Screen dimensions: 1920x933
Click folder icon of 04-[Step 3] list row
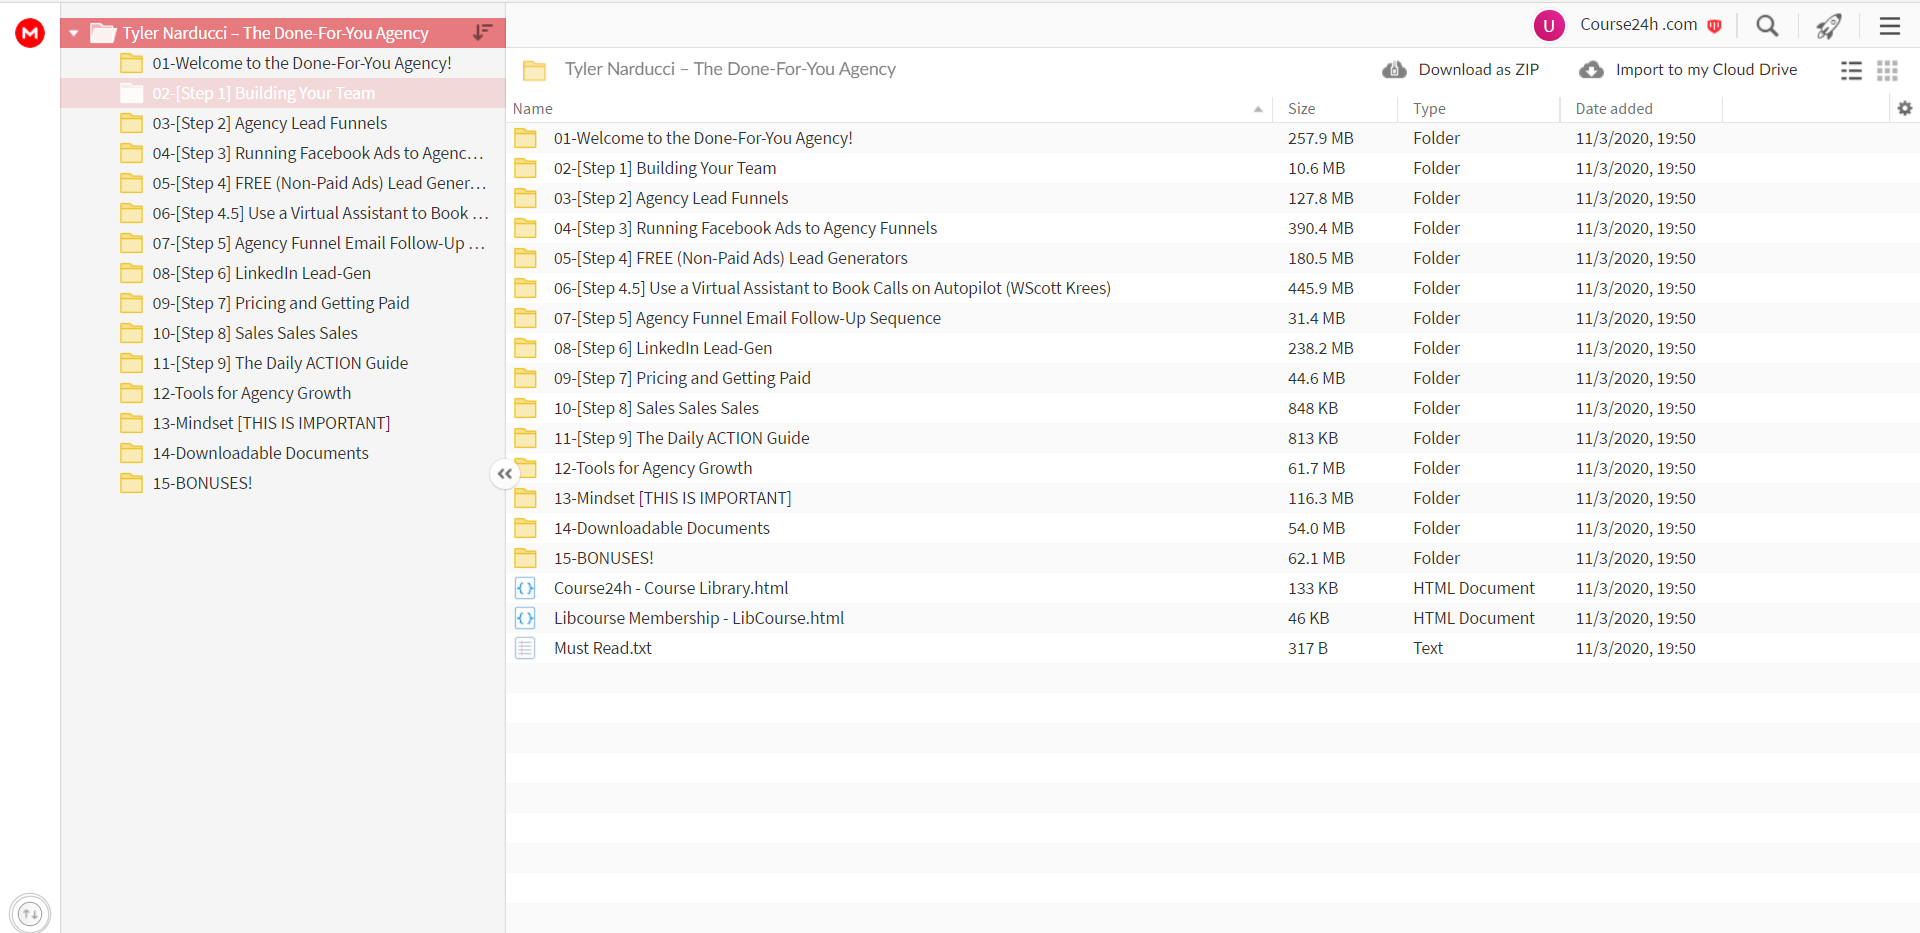coord(525,228)
